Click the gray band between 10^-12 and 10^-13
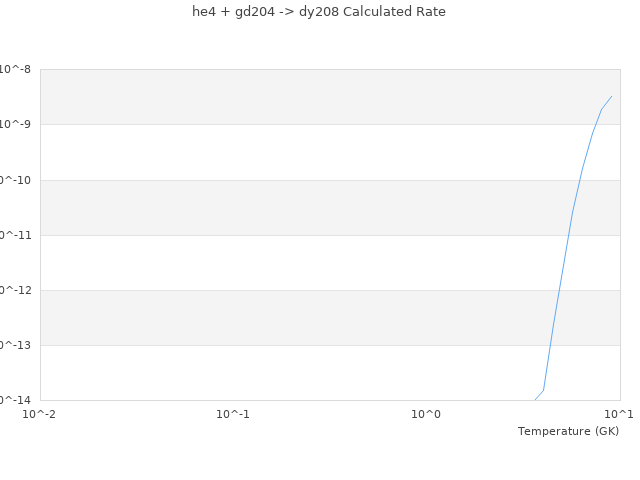This screenshot has width=640, height=480. click(300, 318)
